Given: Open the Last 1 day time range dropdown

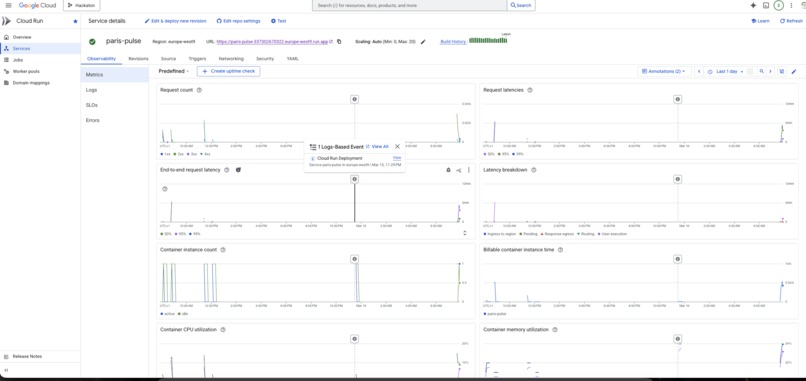Looking at the screenshot, I should 726,71.
